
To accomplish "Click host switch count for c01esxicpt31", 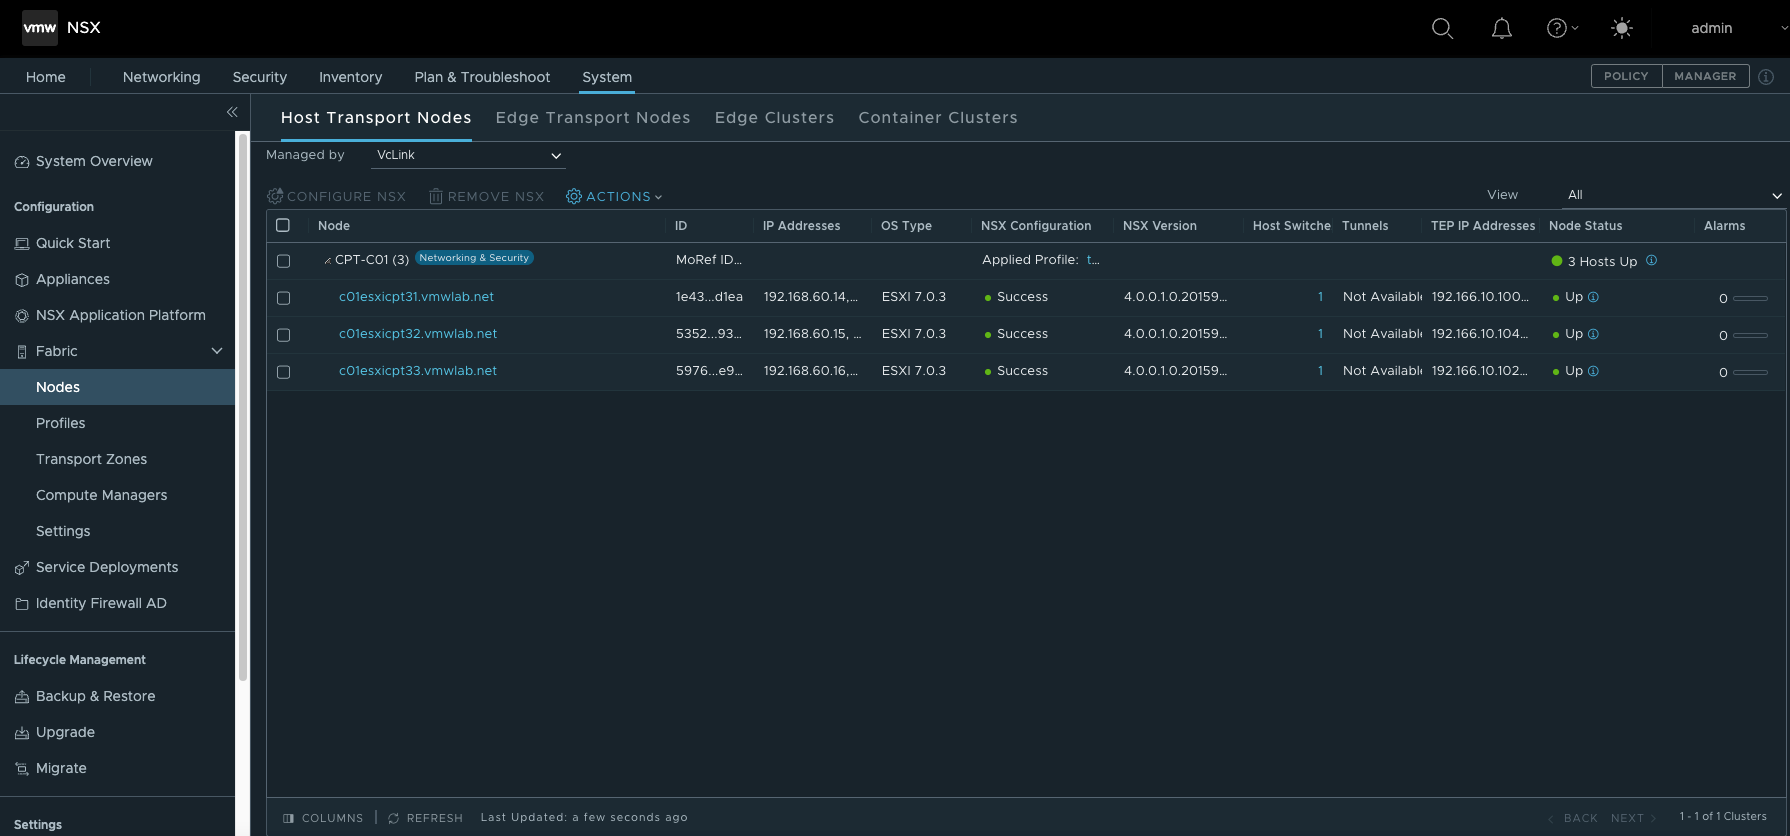I will [1320, 297].
